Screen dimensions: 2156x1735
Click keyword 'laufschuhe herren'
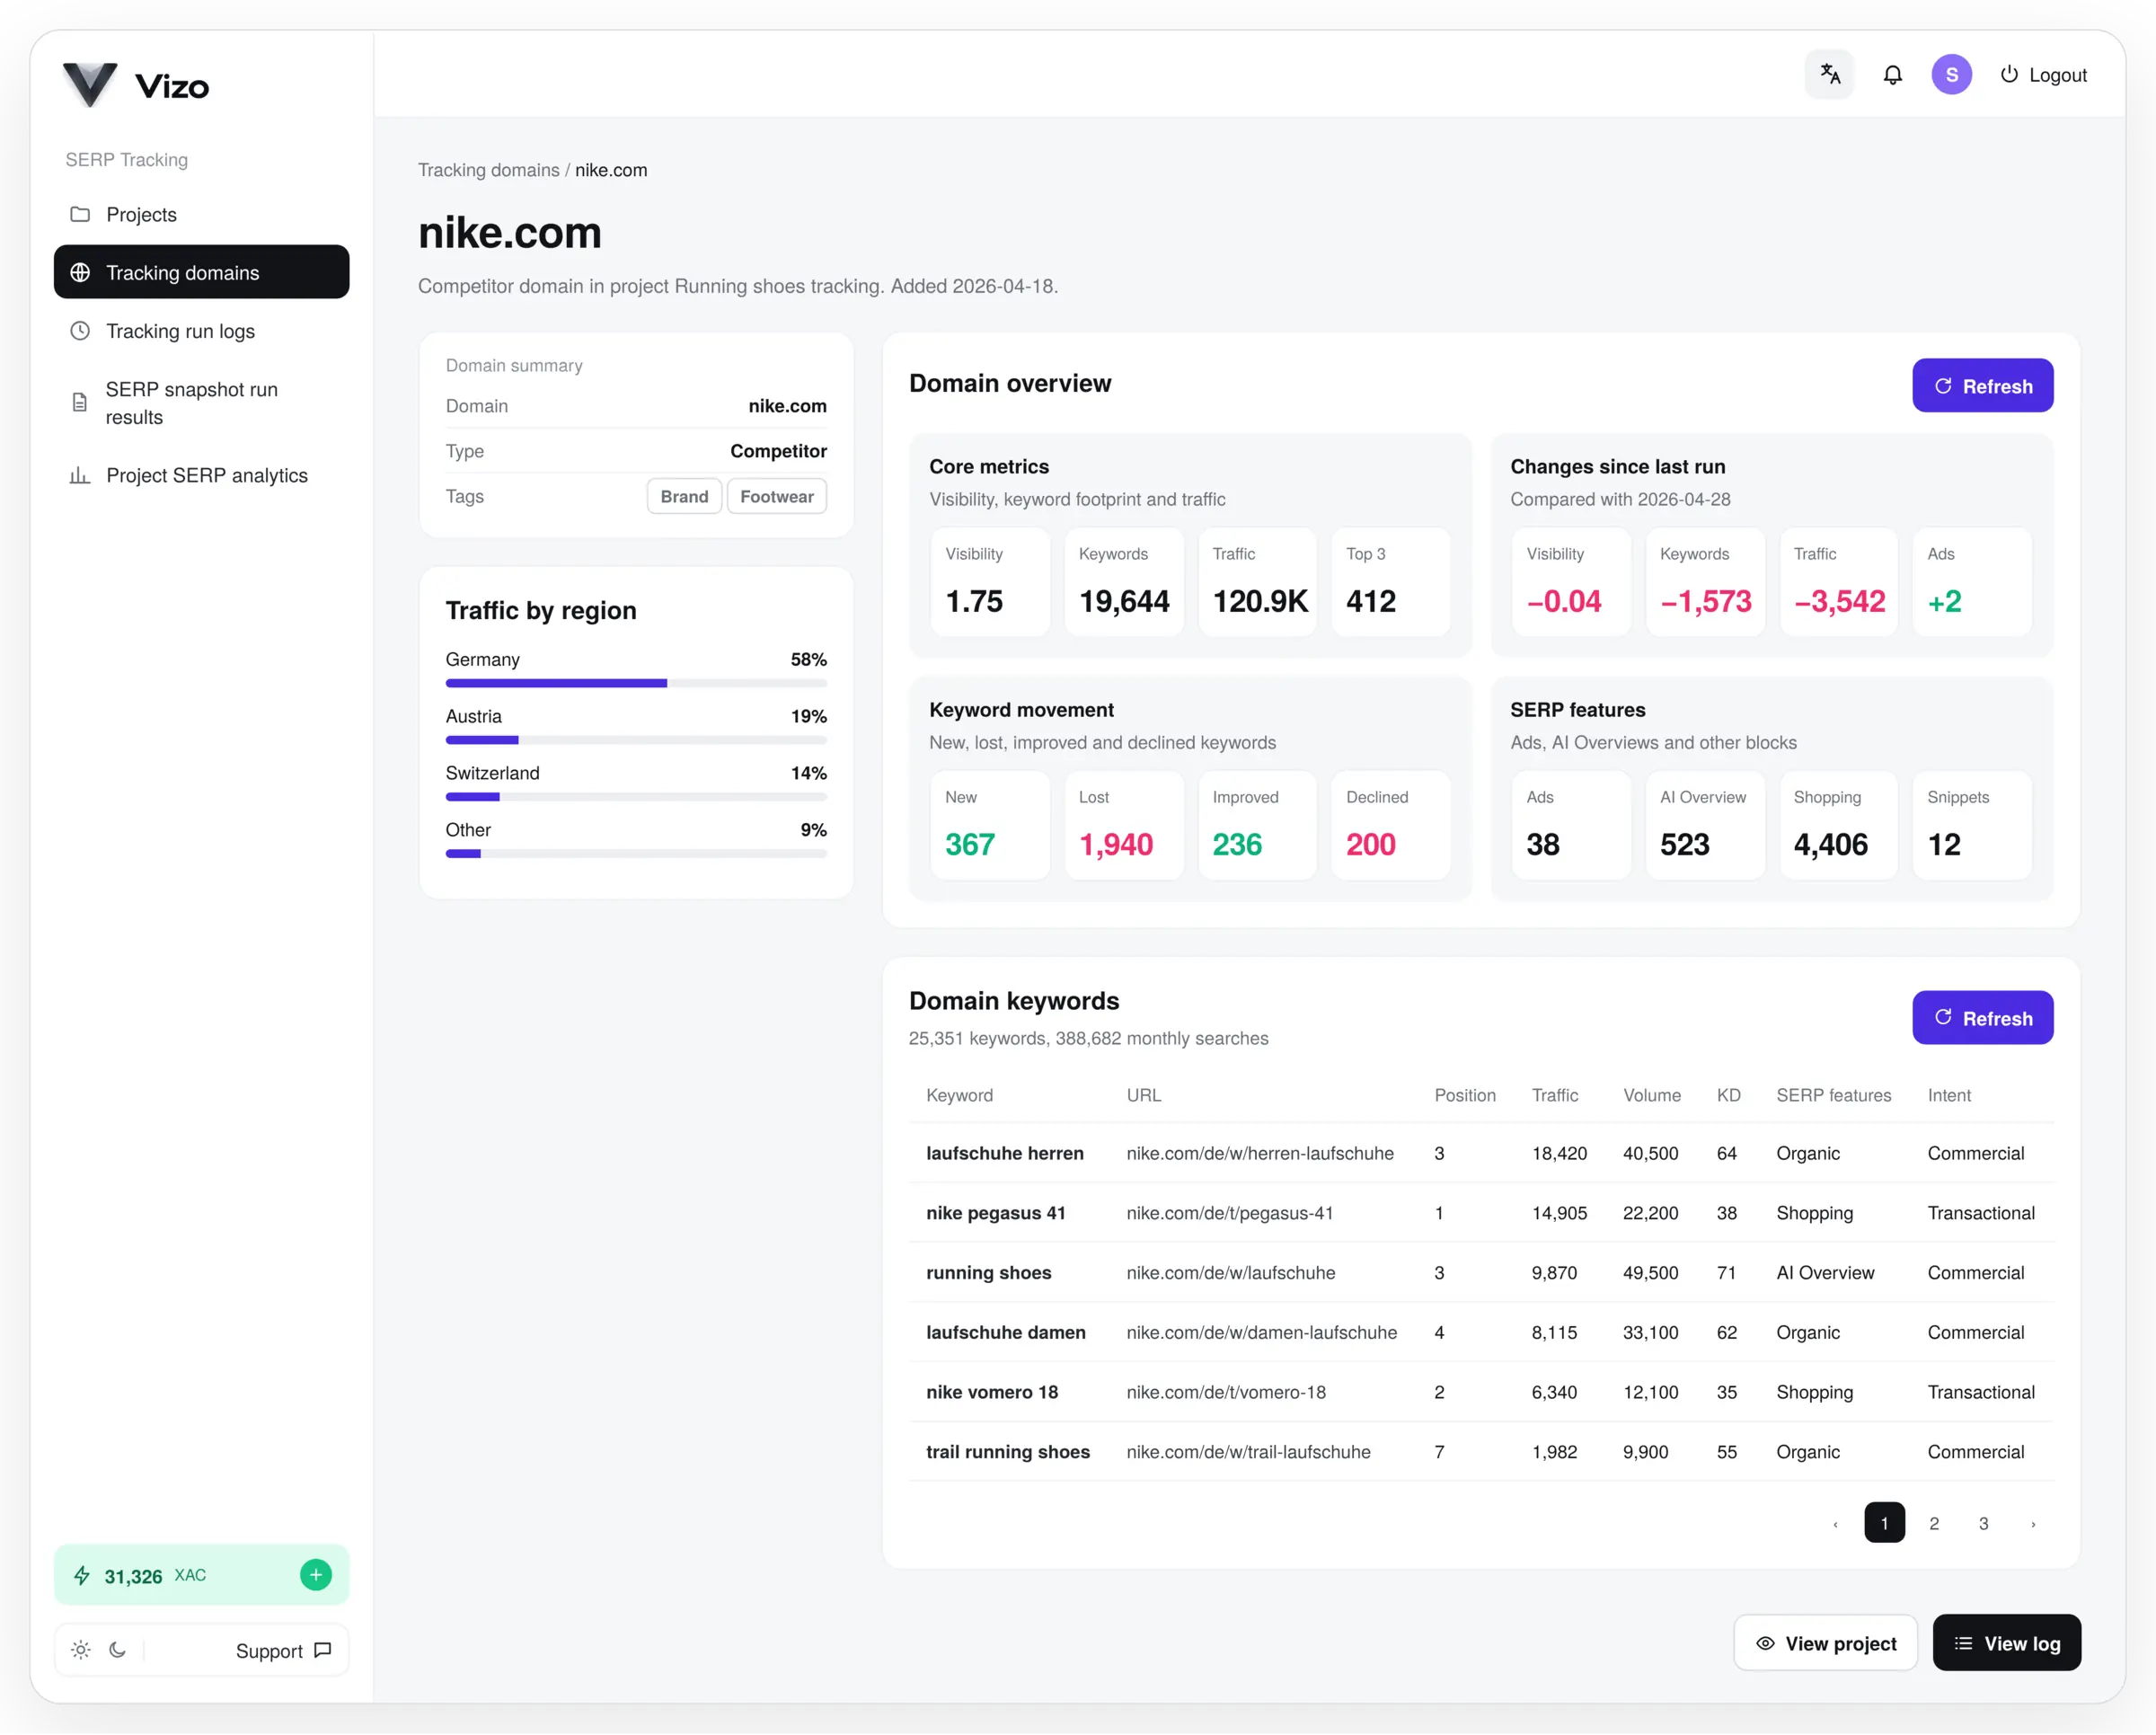click(1004, 1153)
